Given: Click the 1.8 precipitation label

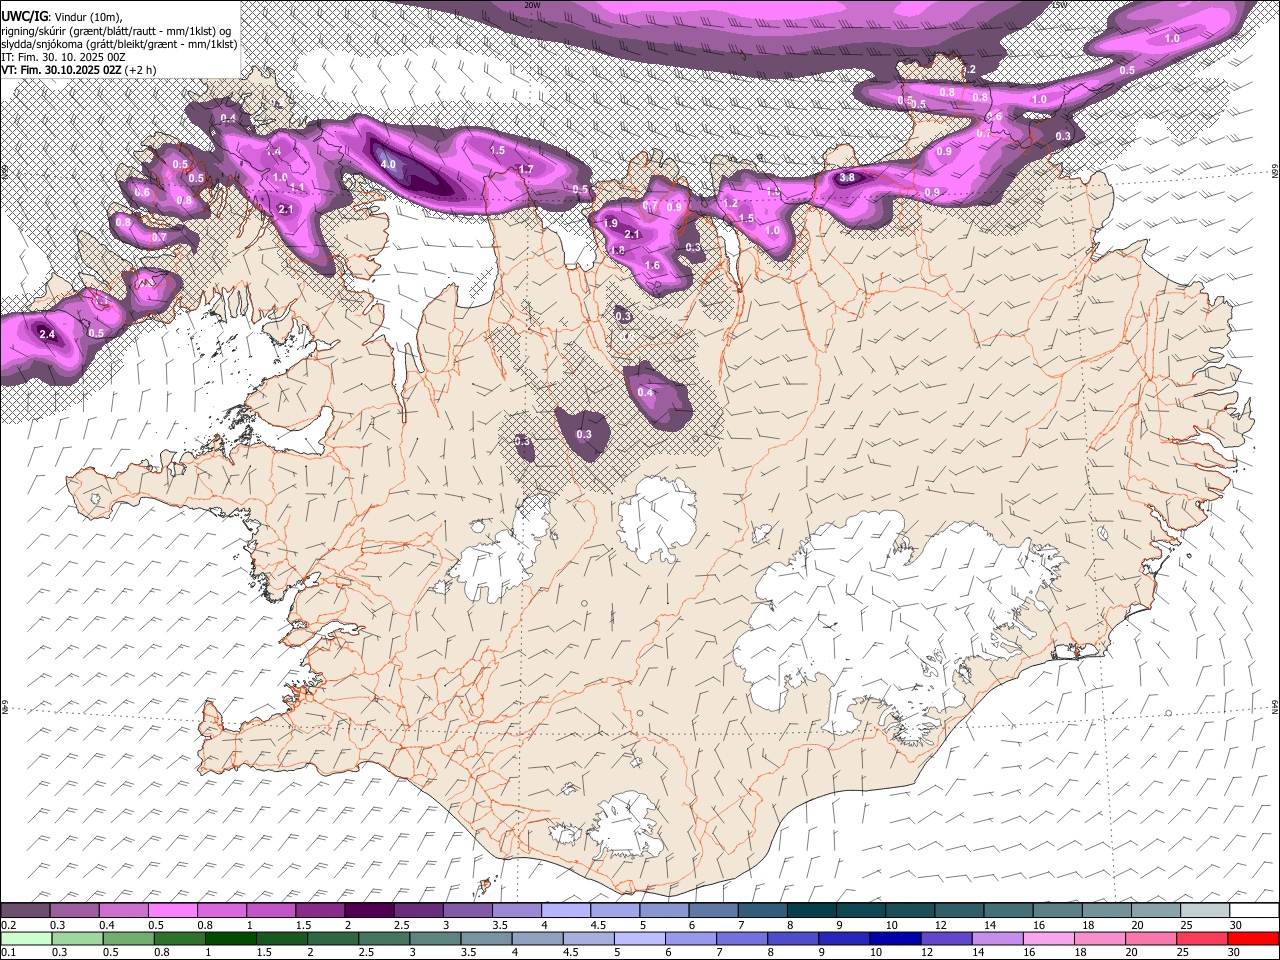Looking at the screenshot, I should click(x=617, y=250).
